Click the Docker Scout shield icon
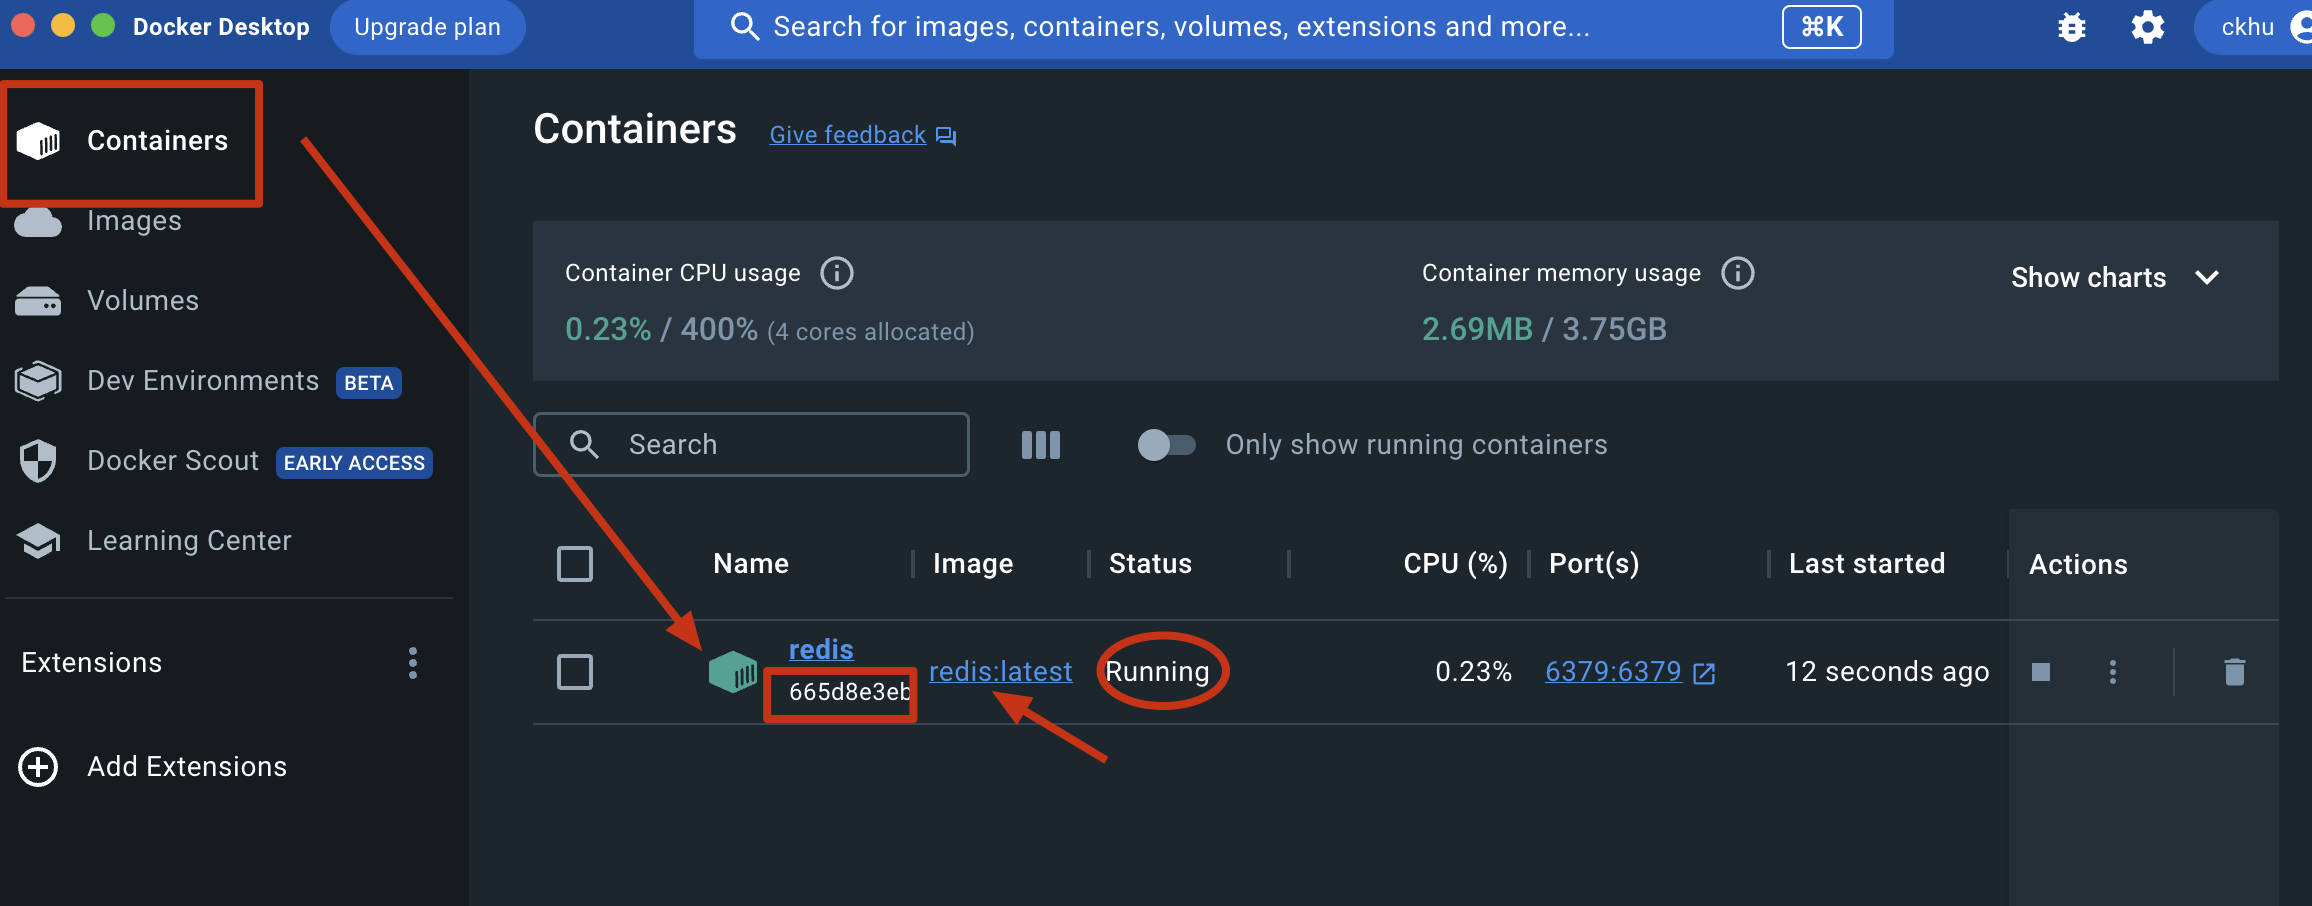The width and height of the screenshot is (2312, 906). click(x=38, y=461)
